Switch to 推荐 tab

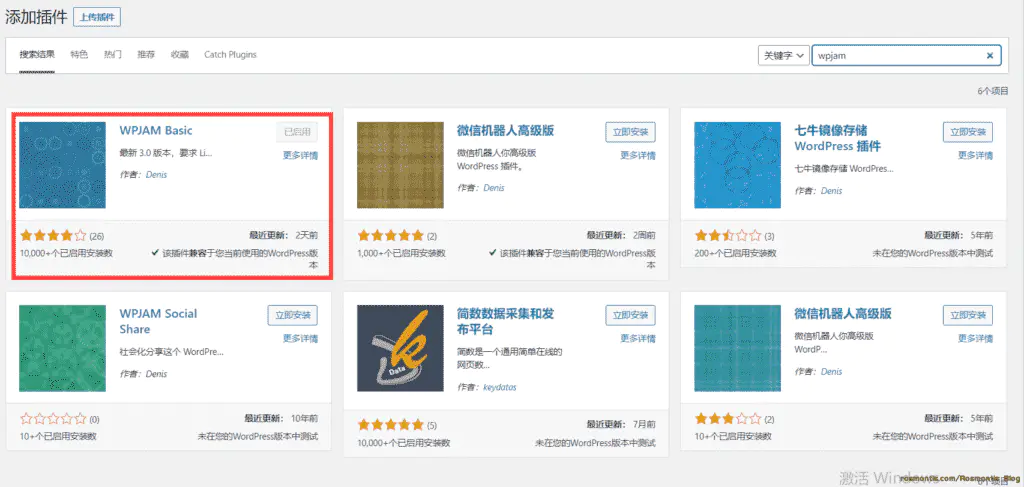coord(146,55)
